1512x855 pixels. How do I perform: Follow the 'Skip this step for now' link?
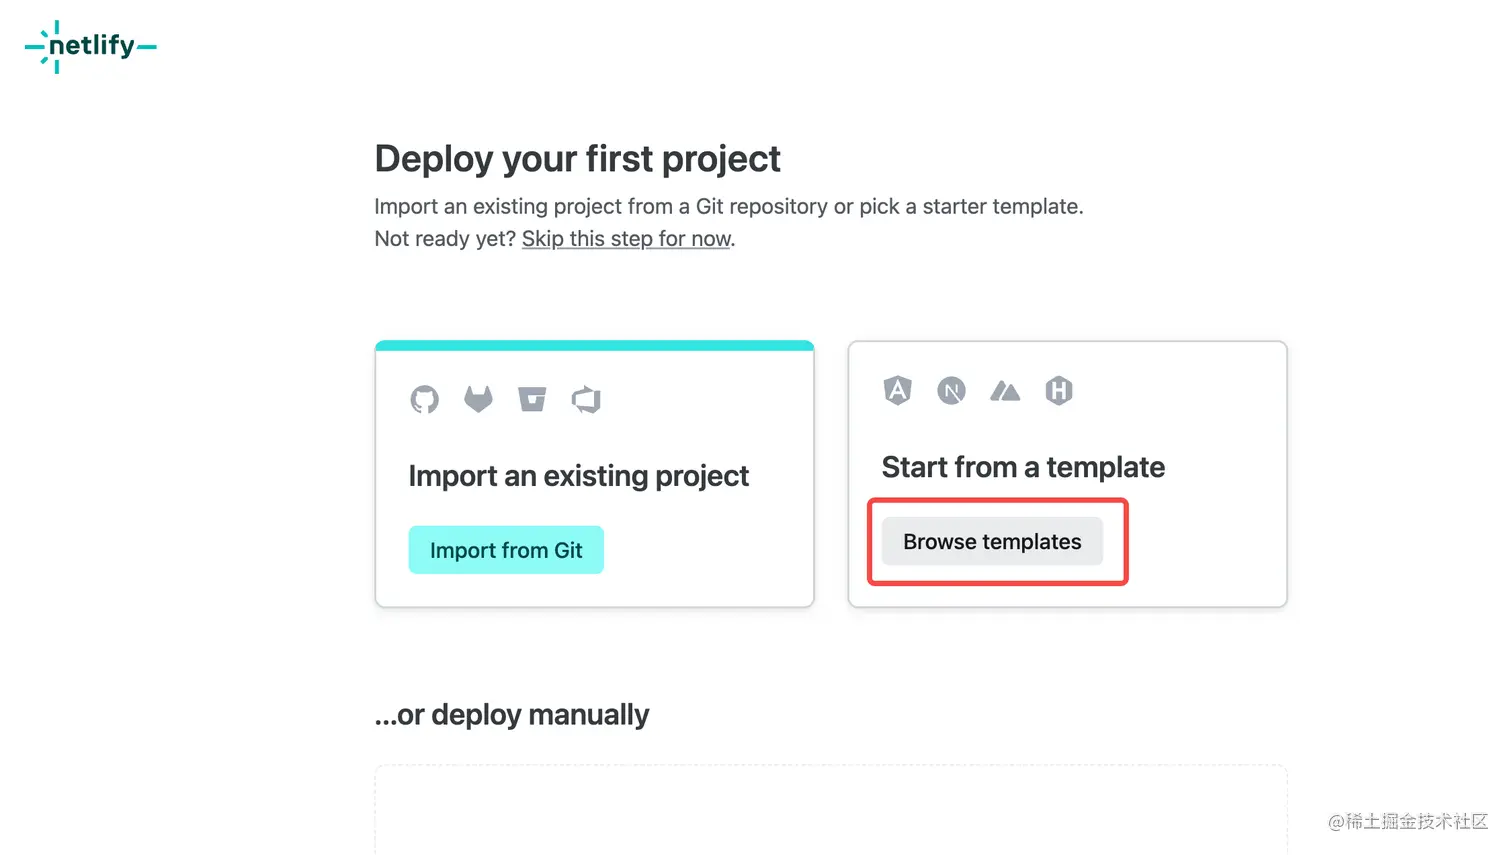click(x=626, y=239)
